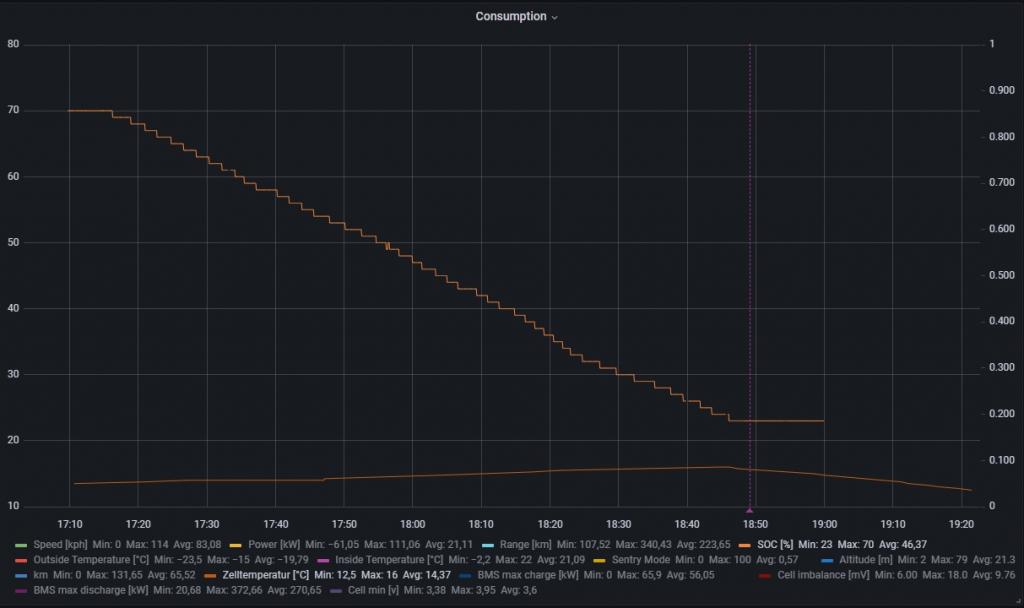This screenshot has width=1024, height=608.
Task: Click the 17:10 time axis label
Action: click(x=70, y=524)
